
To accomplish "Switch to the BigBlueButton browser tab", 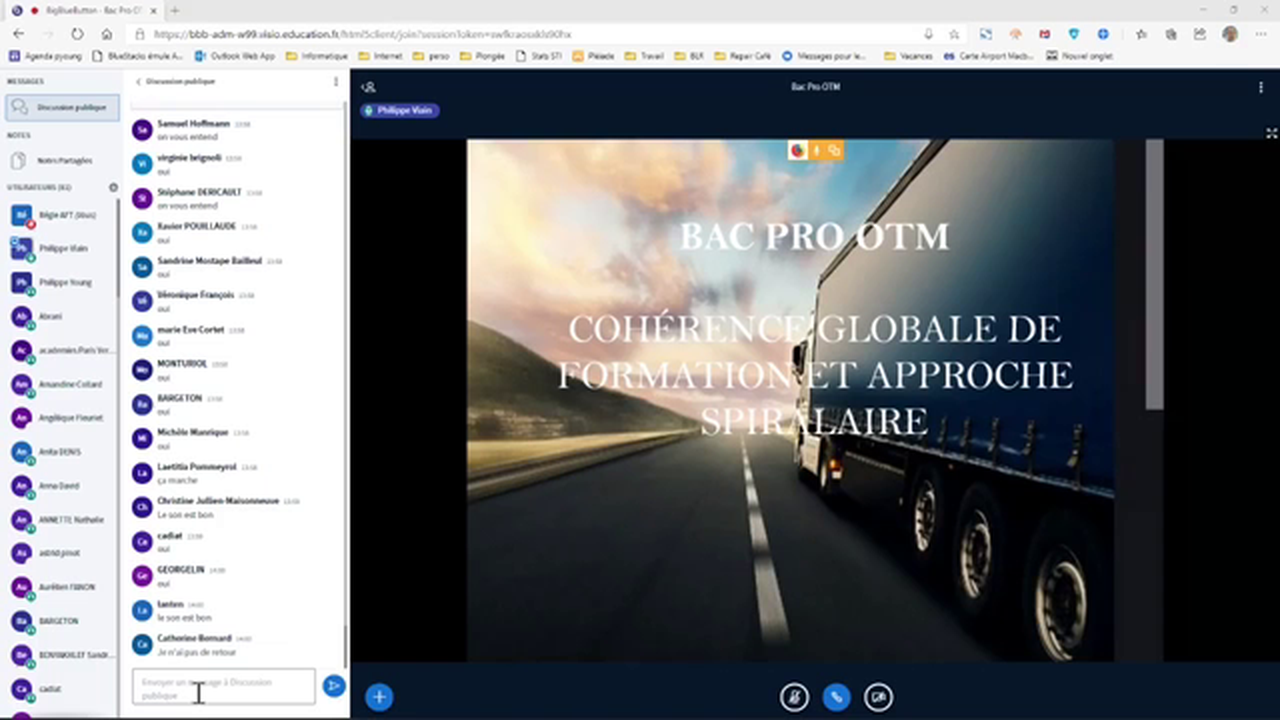I will [85, 10].
